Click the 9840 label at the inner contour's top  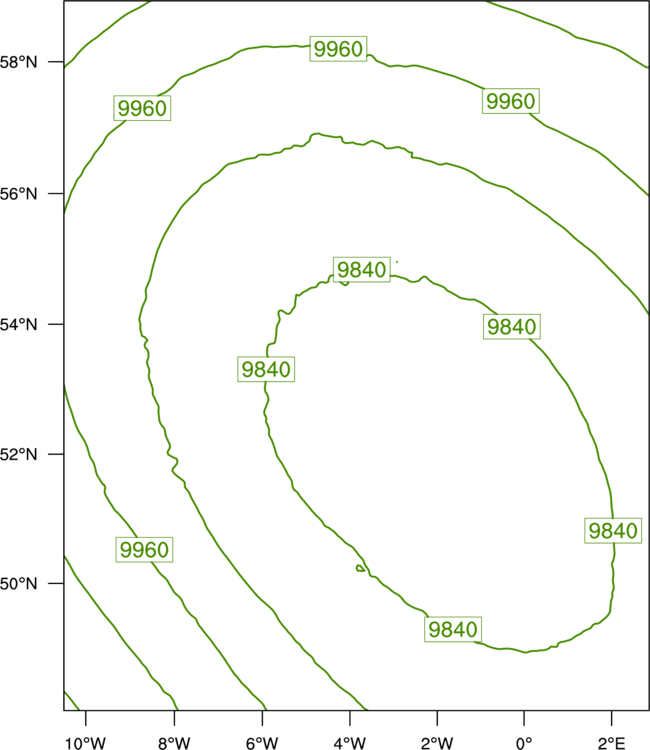(x=362, y=270)
